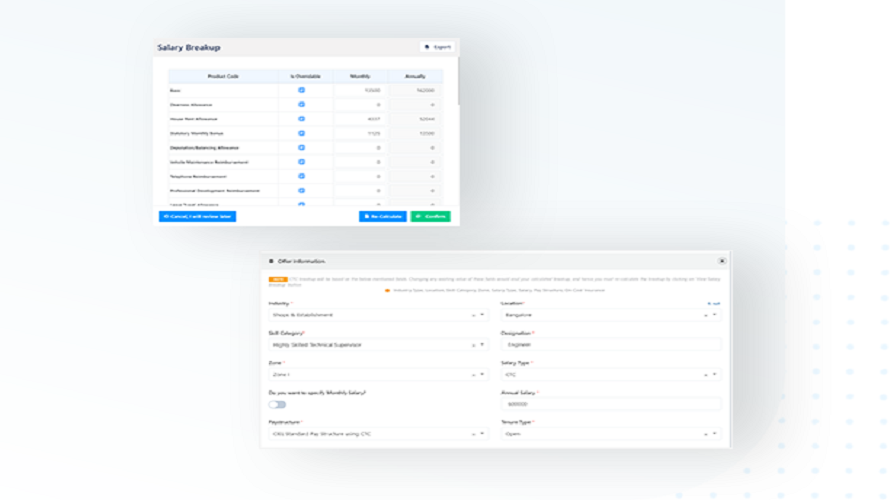This screenshot has width=890, height=500.
Task: Click the House Rent Allowance row label
Action: pos(194,119)
